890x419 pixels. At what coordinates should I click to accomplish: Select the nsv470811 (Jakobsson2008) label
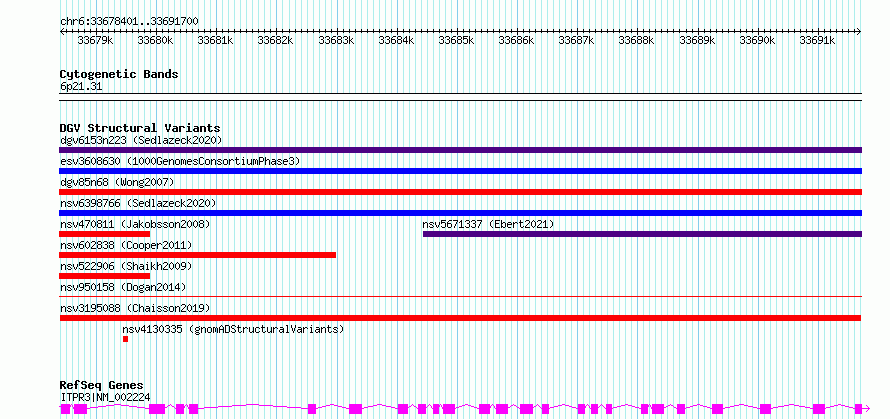135,224
